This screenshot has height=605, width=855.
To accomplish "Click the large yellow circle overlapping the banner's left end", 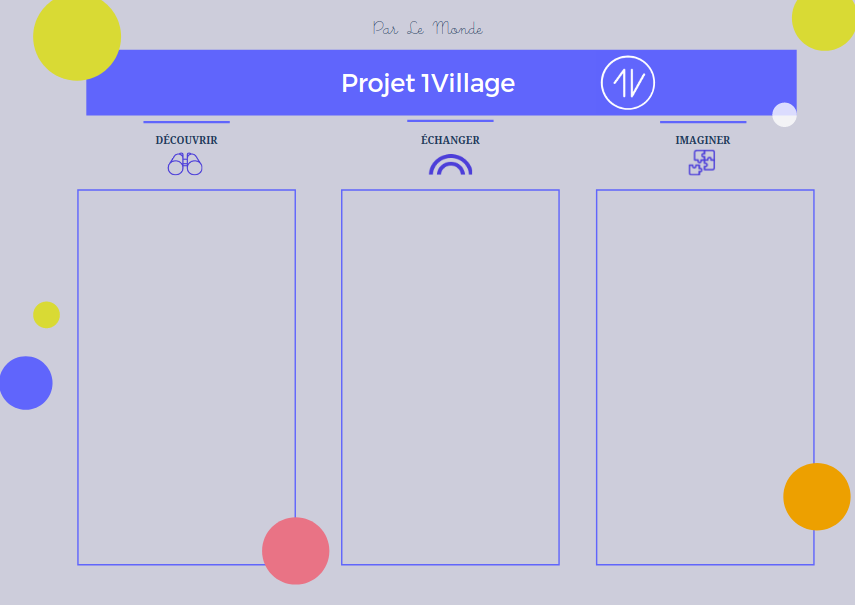I will 77,37.
